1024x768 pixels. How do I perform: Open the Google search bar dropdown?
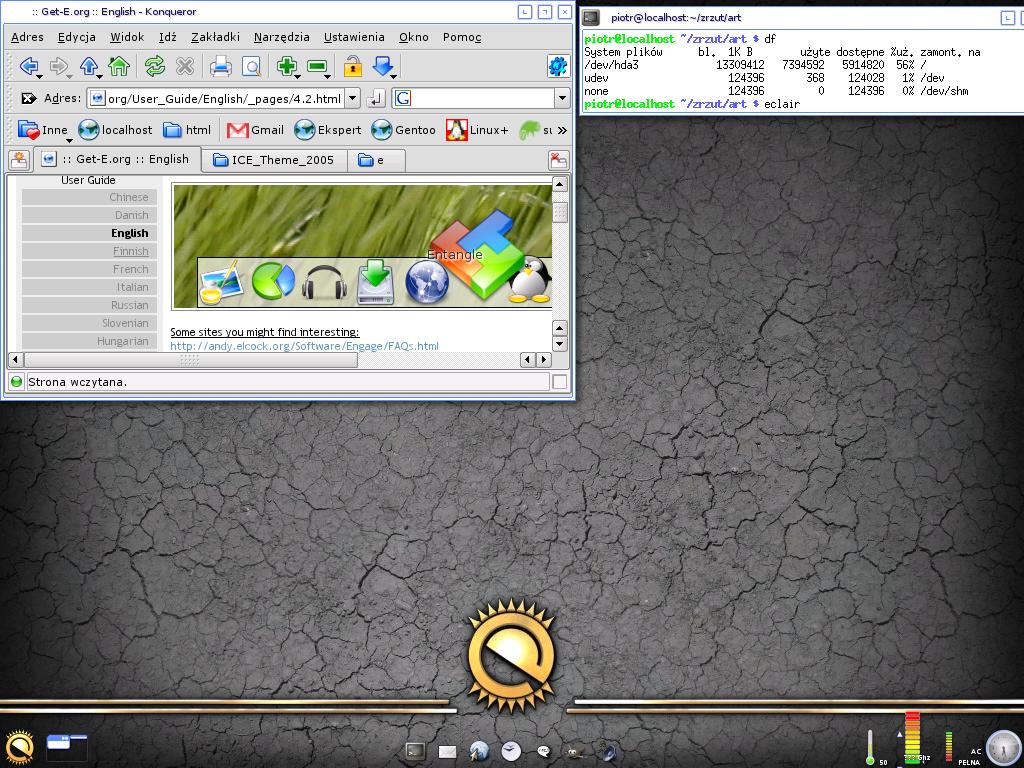[562, 98]
